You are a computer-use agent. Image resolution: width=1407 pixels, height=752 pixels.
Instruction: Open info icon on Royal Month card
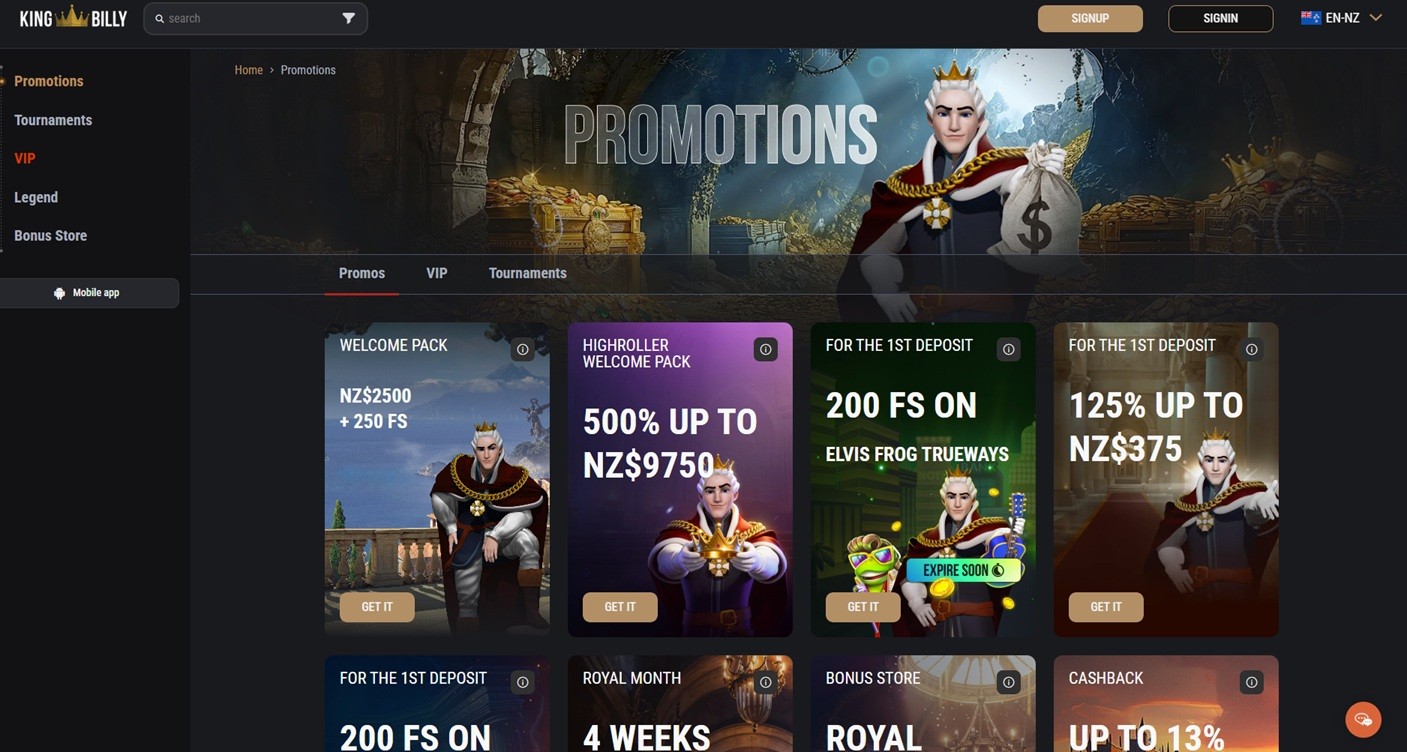765,682
